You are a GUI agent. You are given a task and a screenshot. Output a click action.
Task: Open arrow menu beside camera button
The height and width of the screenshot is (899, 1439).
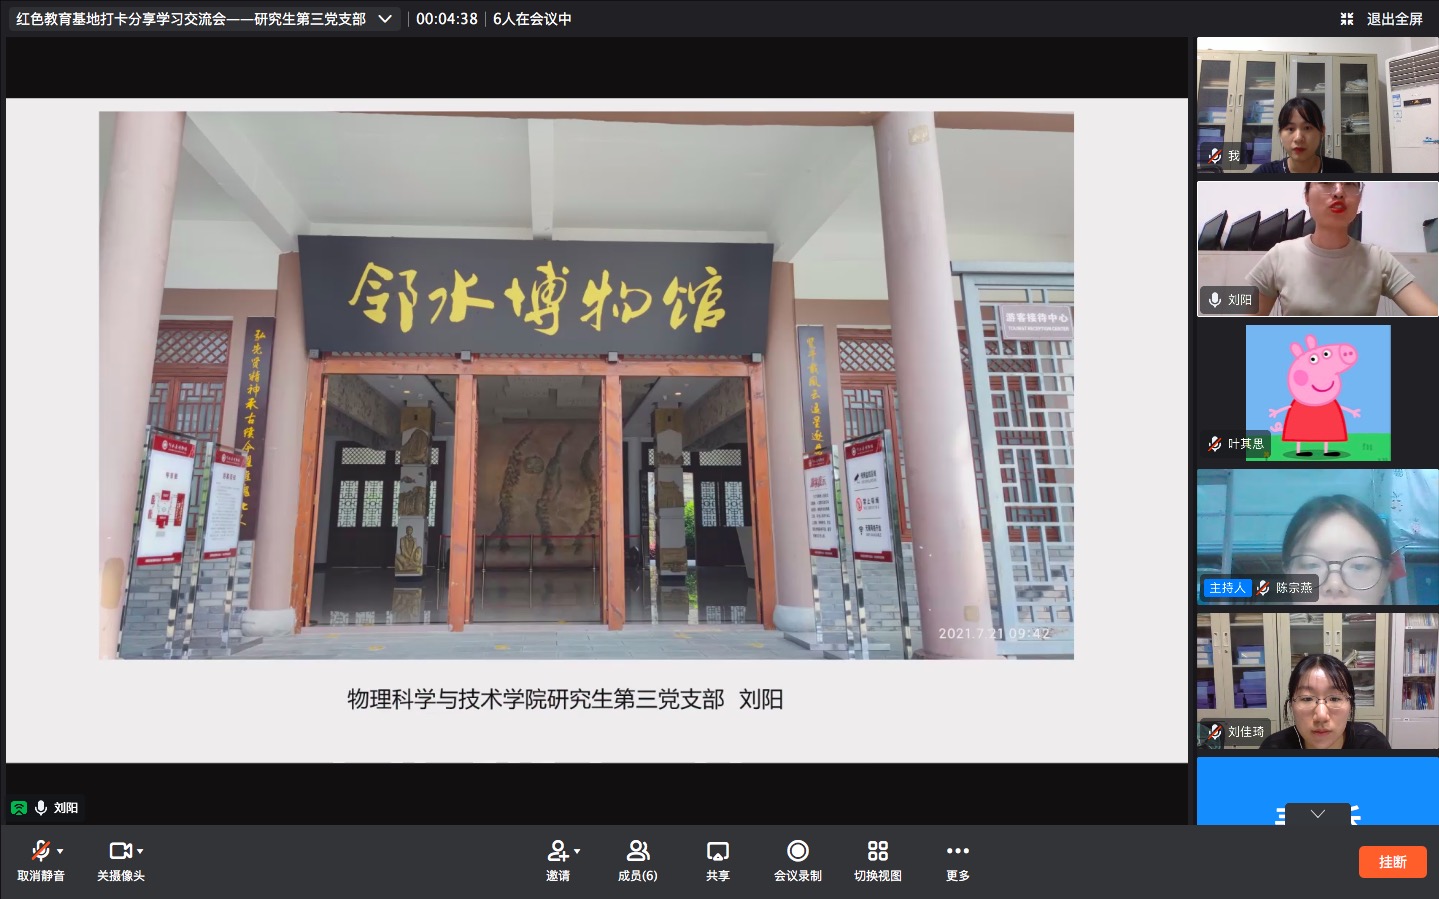point(141,851)
